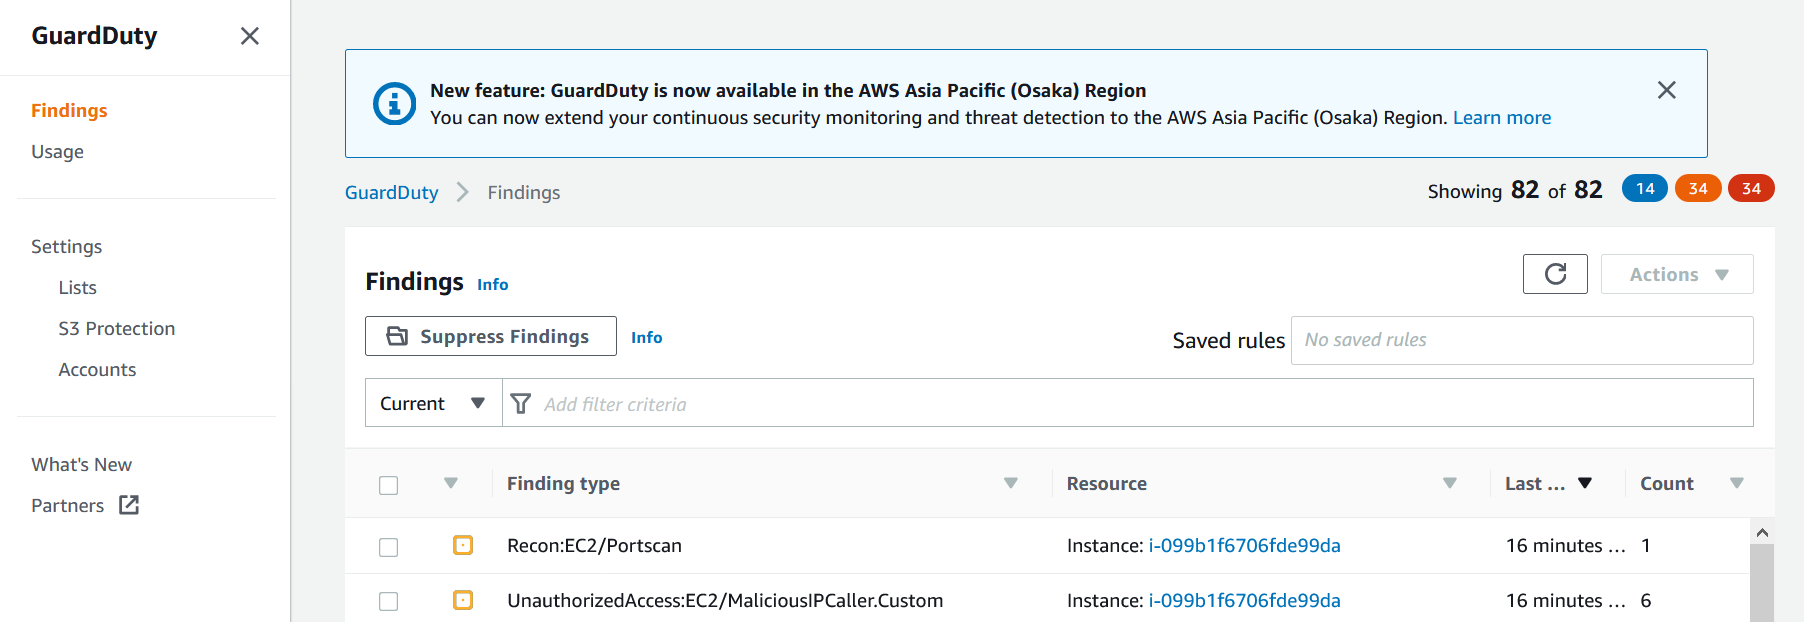
Task: Click the refresh findings icon button
Action: [x=1555, y=274]
